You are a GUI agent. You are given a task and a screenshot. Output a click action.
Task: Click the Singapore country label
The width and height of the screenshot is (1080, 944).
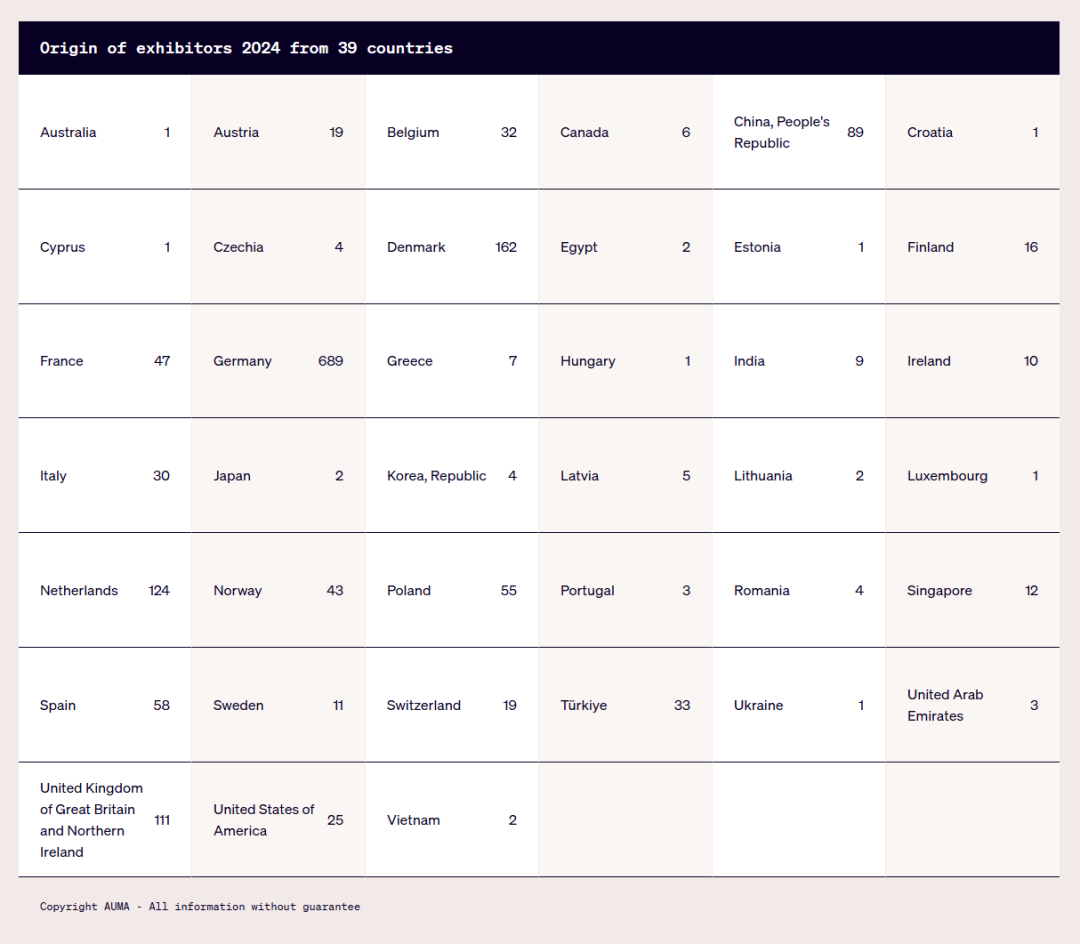tap(939, 590)
